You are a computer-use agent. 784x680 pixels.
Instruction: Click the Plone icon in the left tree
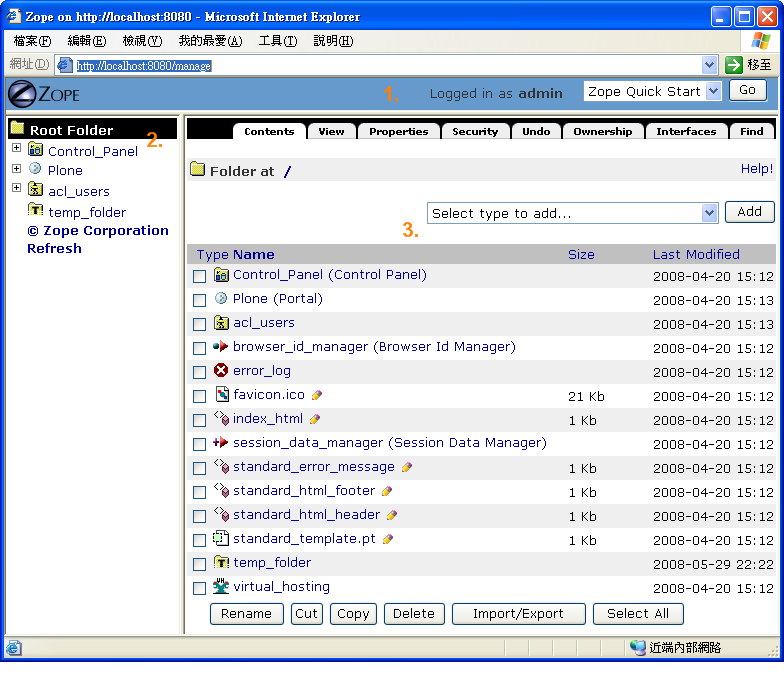(35, 168)
